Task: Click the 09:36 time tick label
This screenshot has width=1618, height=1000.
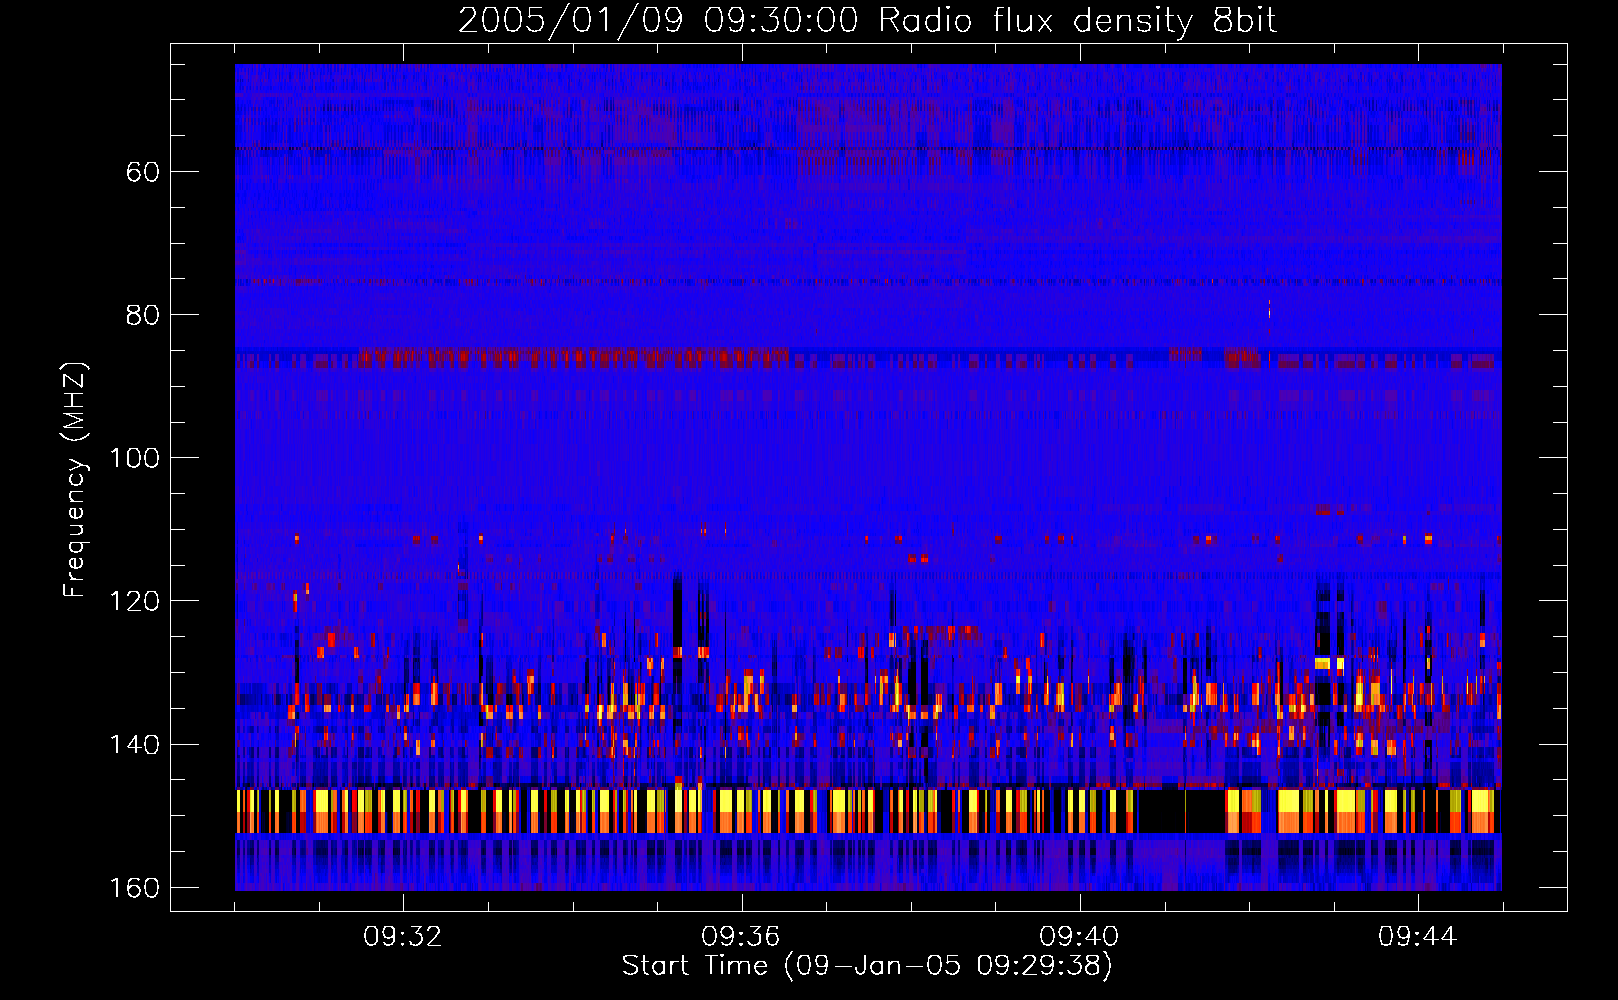Action: (x=741, y=937)
